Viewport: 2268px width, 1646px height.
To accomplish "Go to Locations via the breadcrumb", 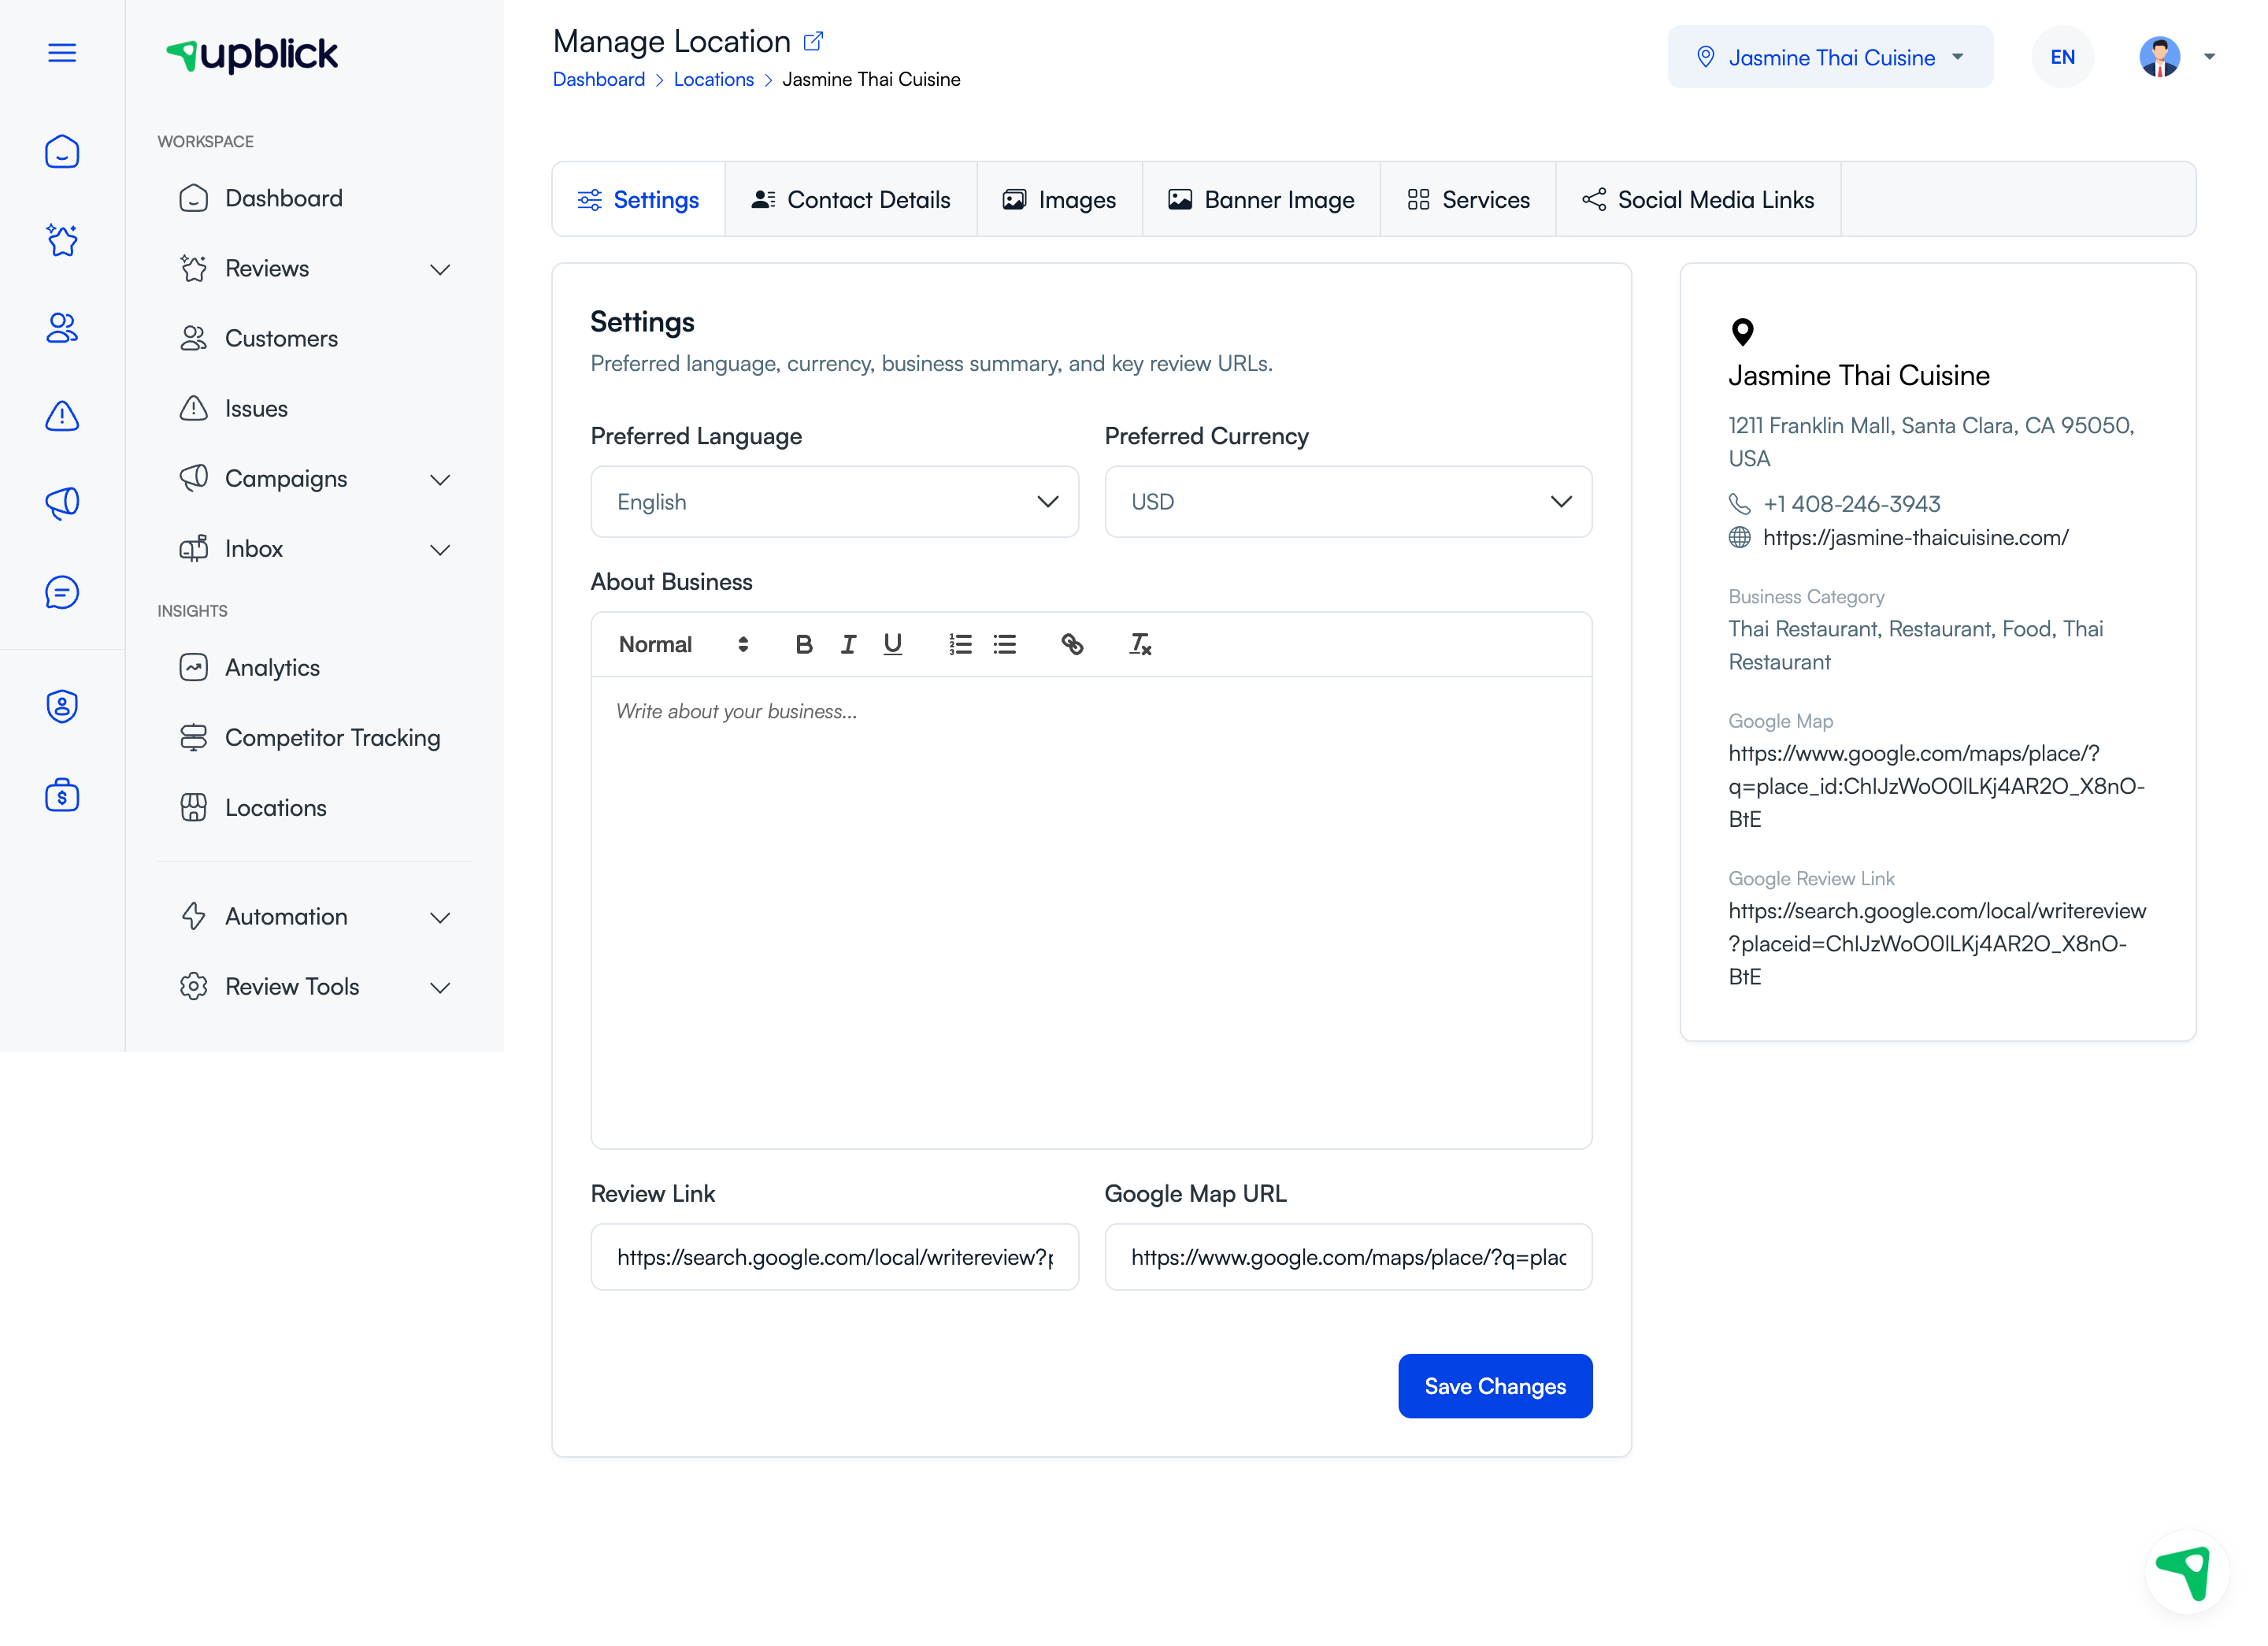I will click(x=713, y=80).
